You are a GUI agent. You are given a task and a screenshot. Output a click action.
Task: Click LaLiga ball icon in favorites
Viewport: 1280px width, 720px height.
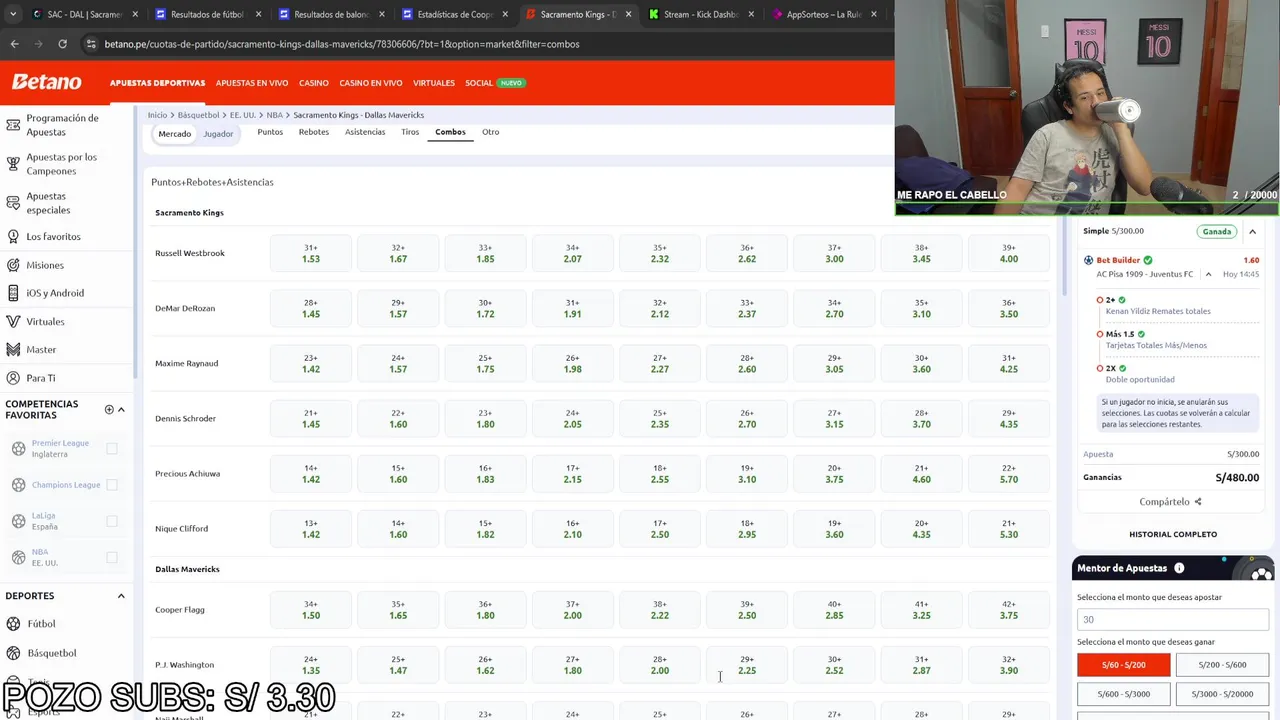(18, 521)
